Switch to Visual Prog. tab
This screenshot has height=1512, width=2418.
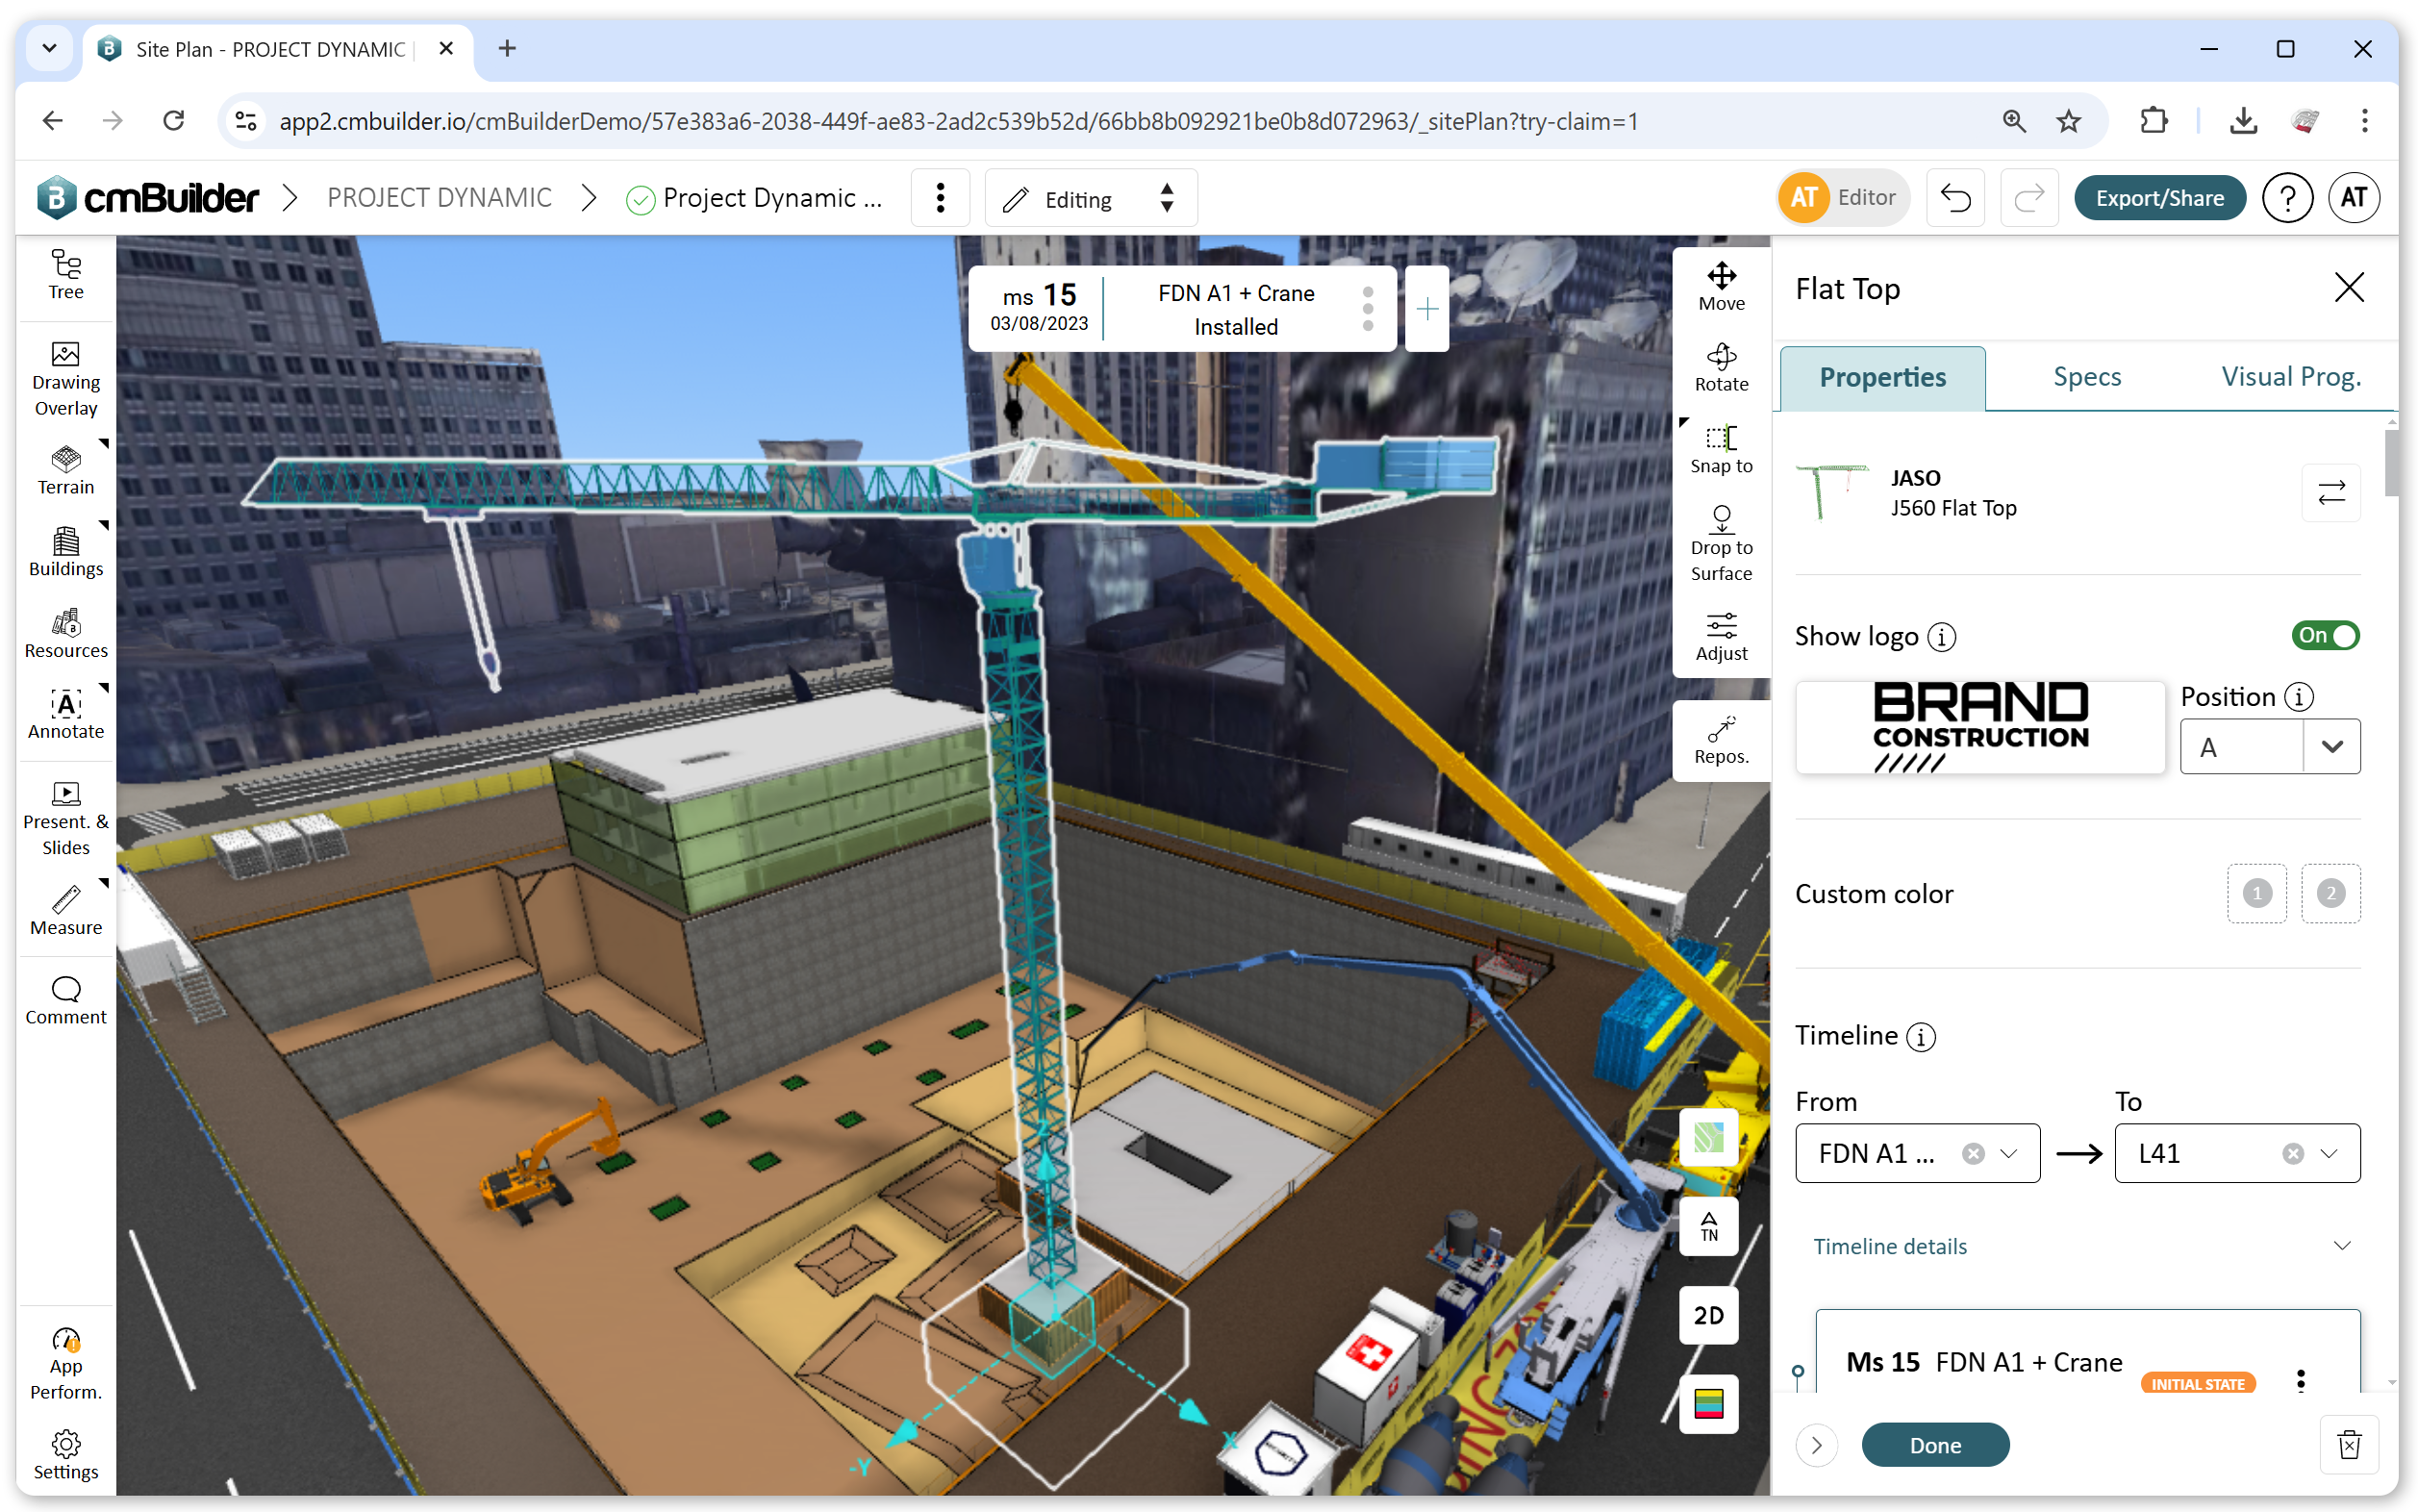pyautogui.click(x=2290, y=376)
